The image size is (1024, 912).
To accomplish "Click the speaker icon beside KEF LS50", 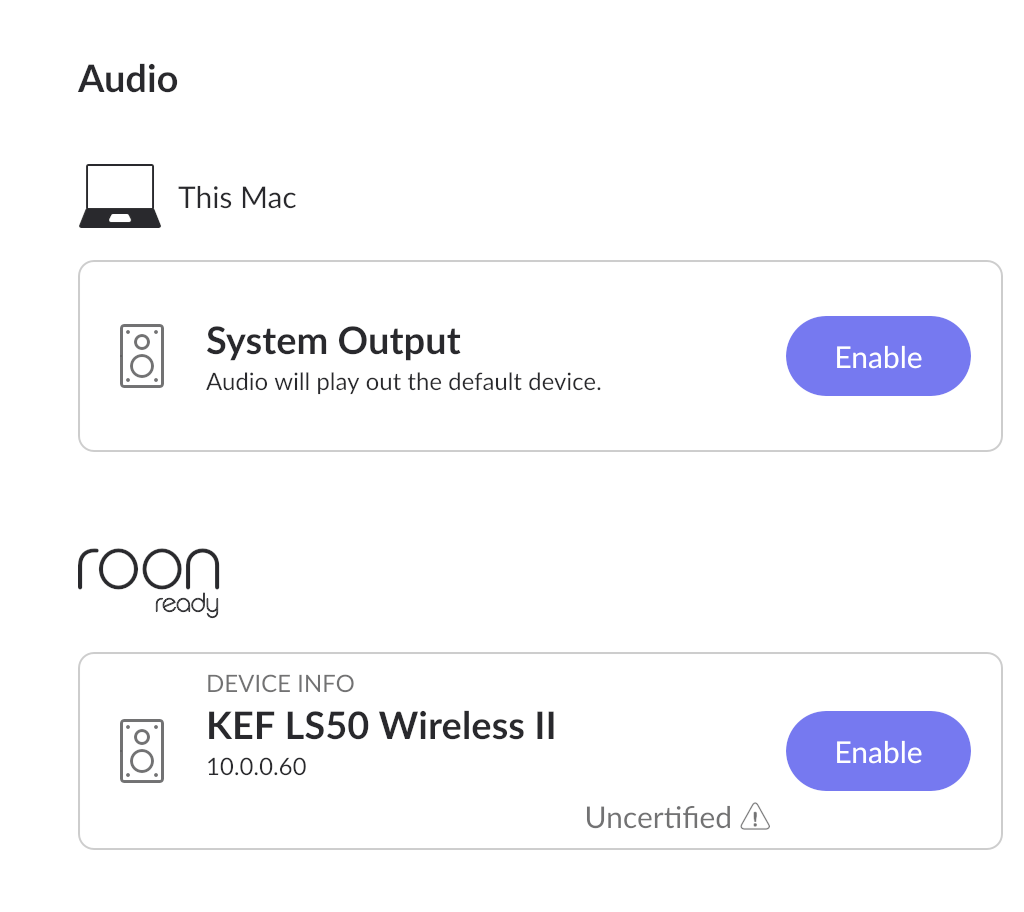I will point(142,751).
